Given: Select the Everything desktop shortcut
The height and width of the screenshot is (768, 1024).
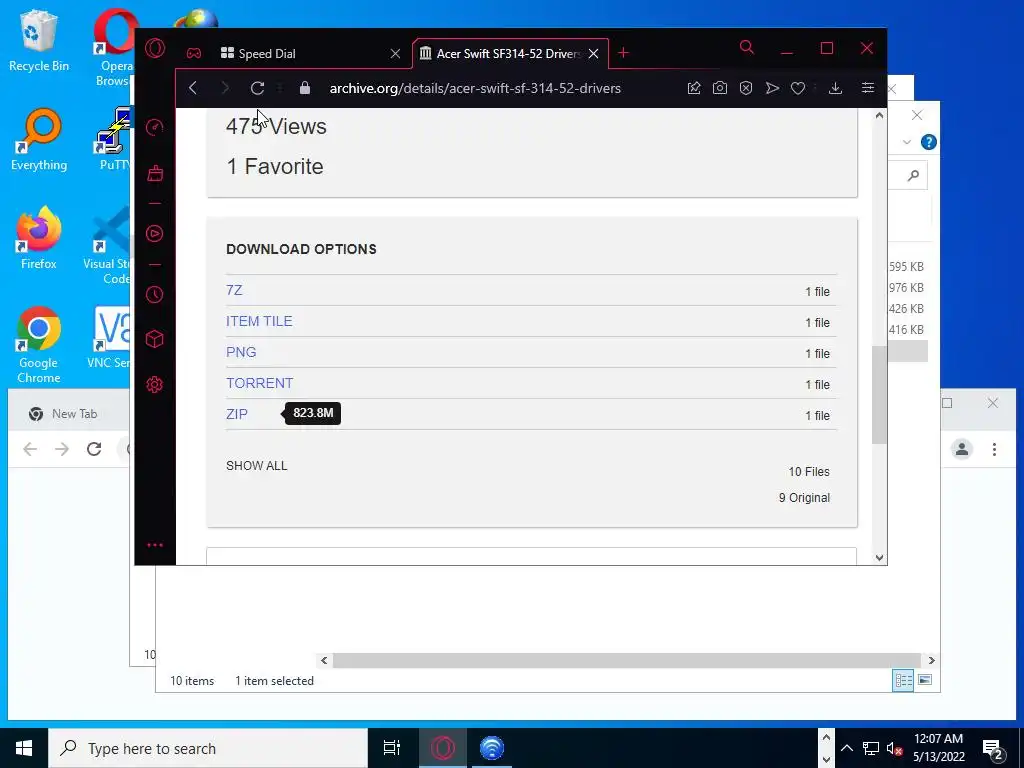Looking at the screenshot, I should tap(39, 140).
